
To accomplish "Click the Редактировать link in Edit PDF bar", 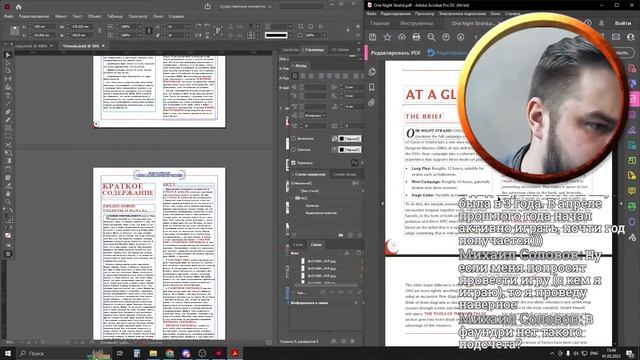I will tap(447, 53).
